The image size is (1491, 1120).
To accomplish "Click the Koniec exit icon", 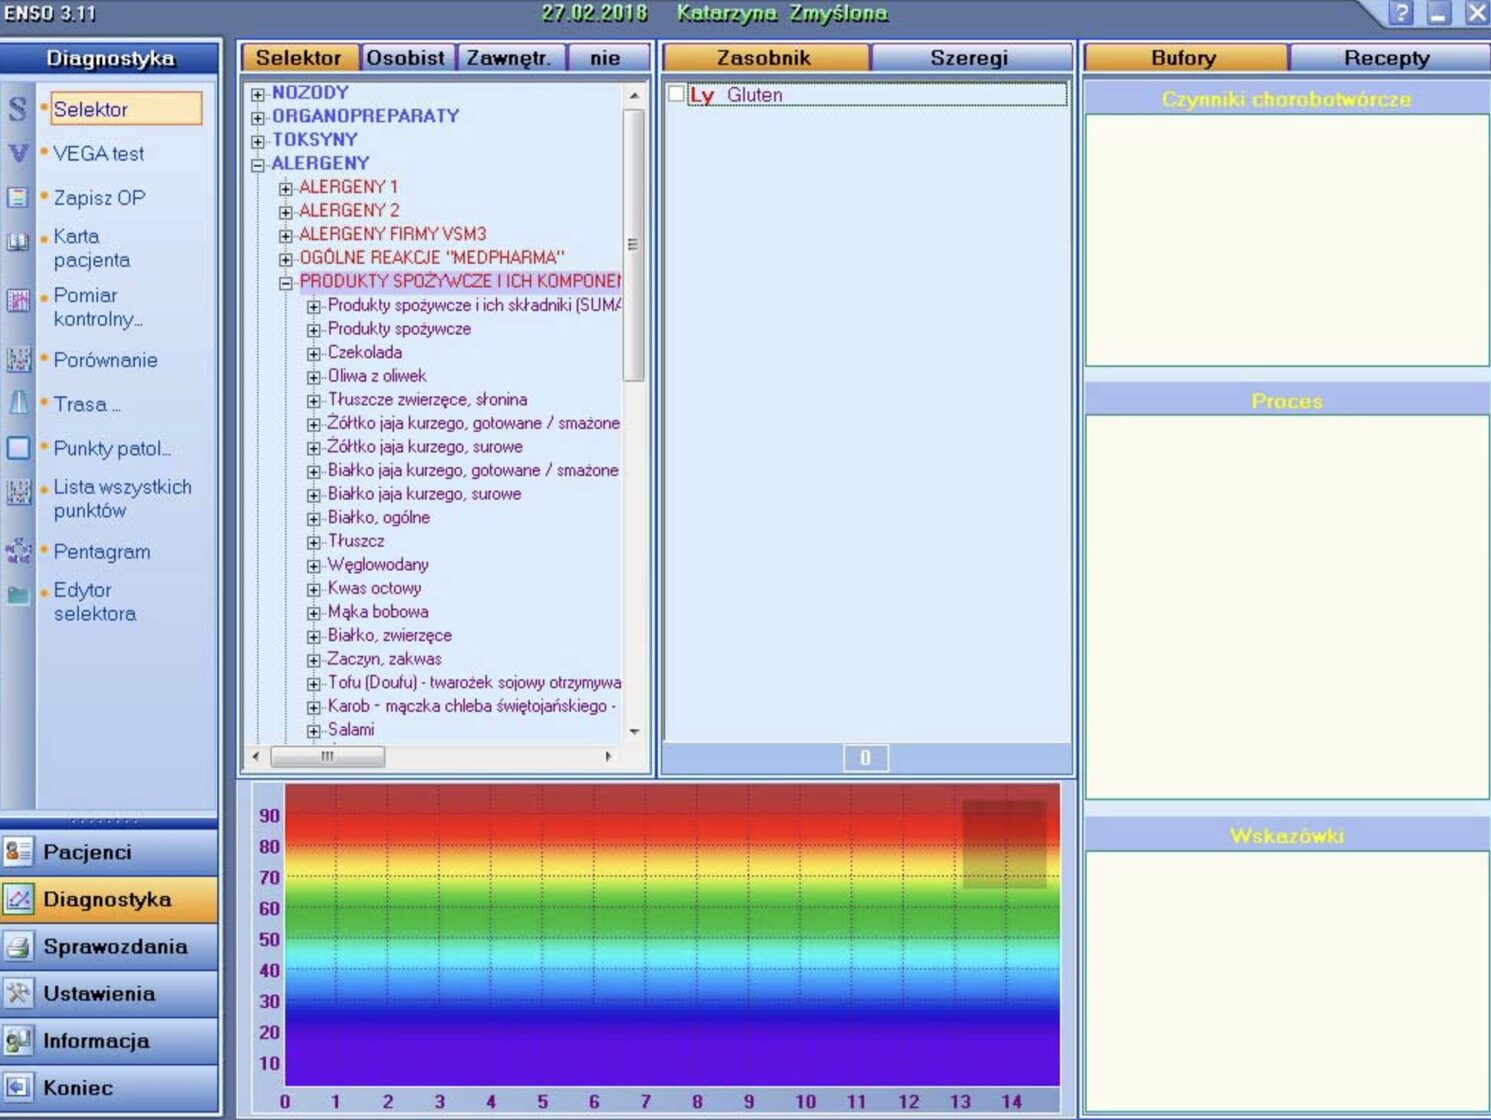I will click(18, 1087).
